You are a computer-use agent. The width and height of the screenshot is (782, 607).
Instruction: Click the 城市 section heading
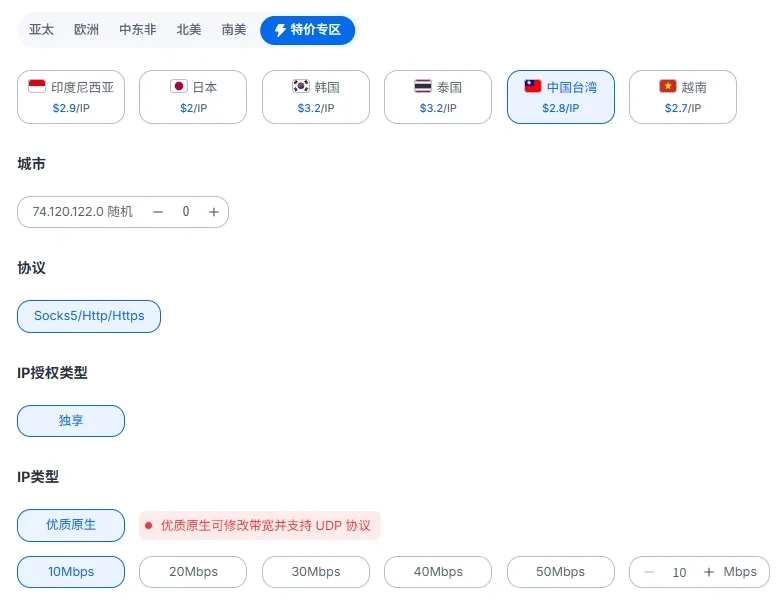[31, 164]
